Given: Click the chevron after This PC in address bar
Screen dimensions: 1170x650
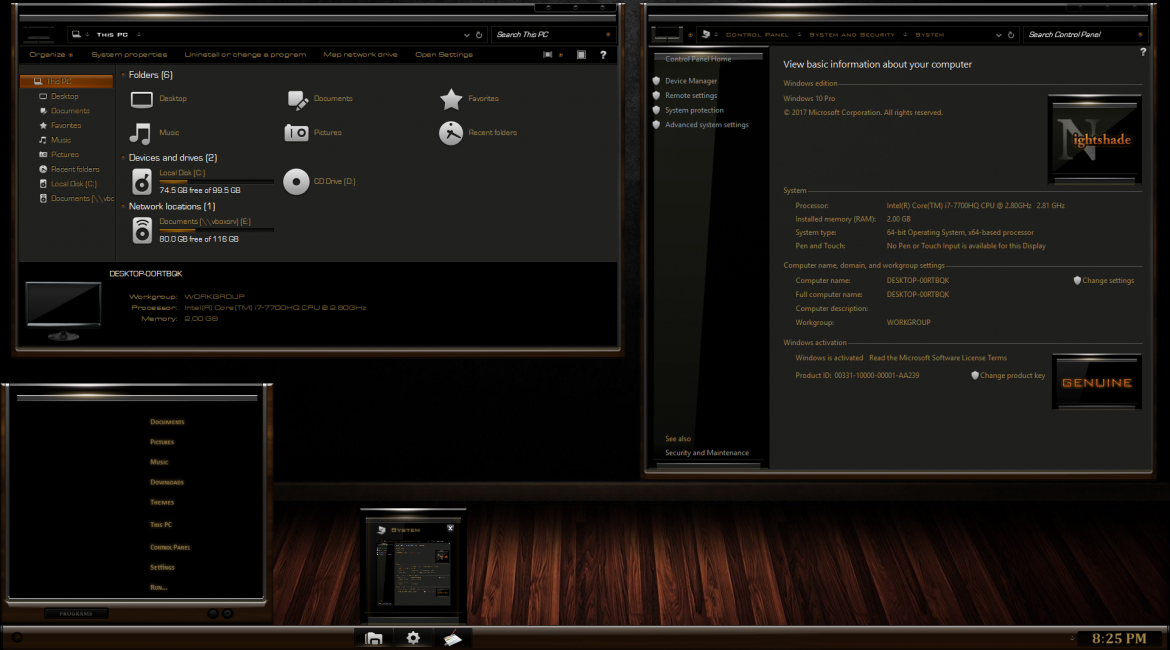Looking at the screenshot, I should [139, 35].
